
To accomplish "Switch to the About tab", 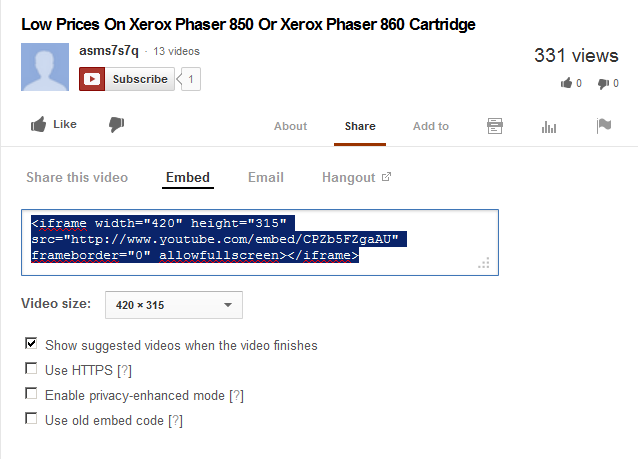I will coord(290,126).
